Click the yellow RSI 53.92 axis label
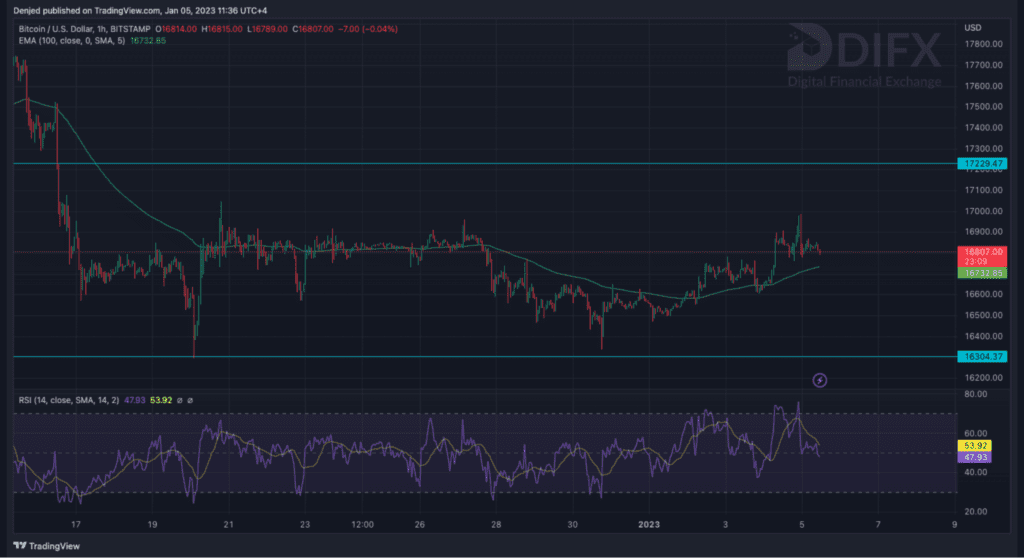Viewport: 1024px width, 558px height. [x=973, y=445]
